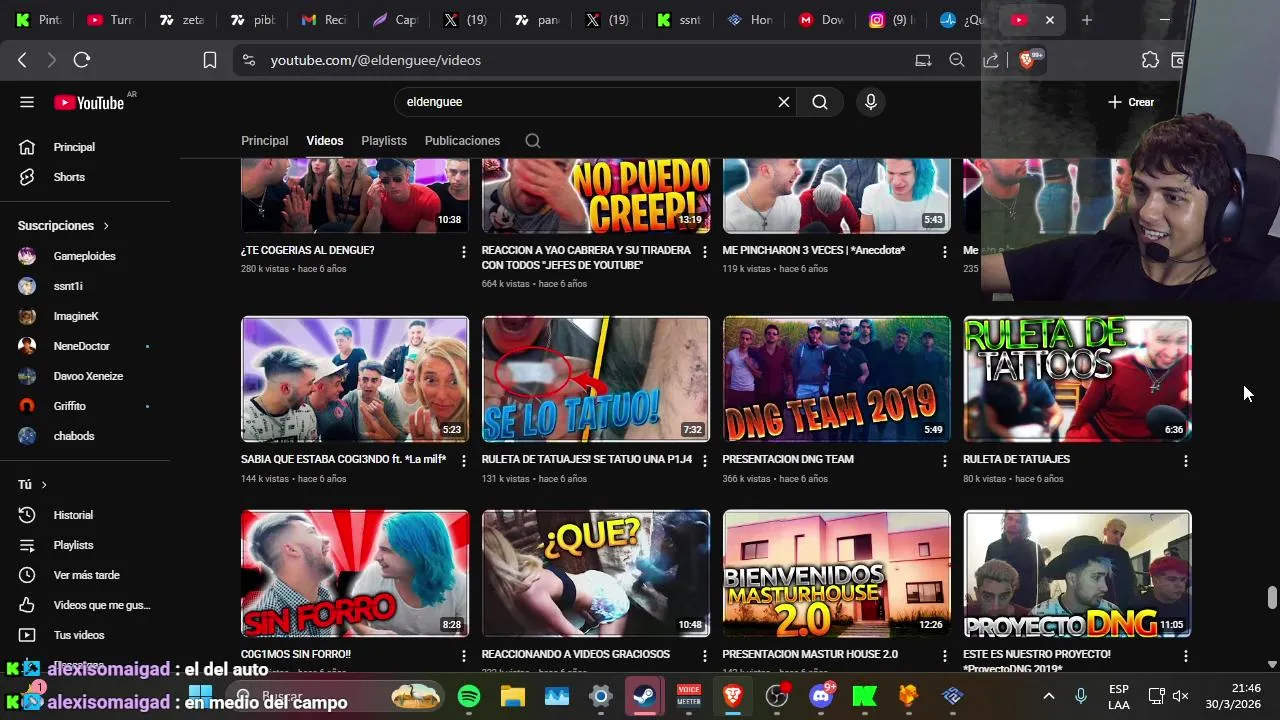The height and width of the screenshot is (720, 1280).
Task: Search within the channel using magnifier icon
Action: [x=533, y=141]
